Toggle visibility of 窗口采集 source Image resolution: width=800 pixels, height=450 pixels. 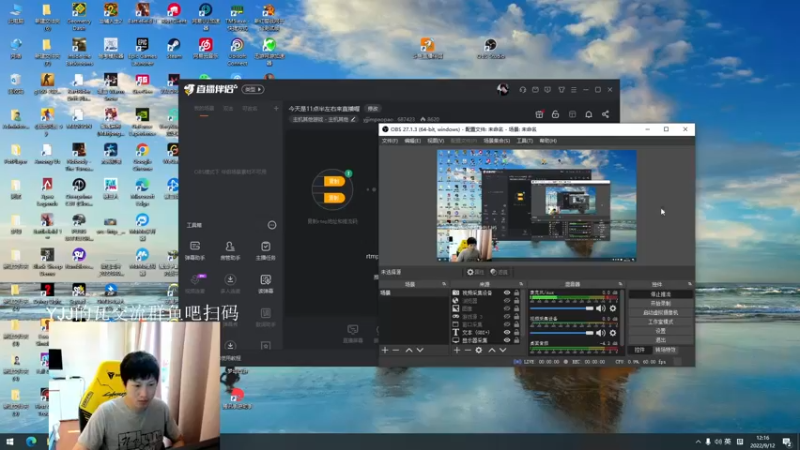tap(507, 324)
